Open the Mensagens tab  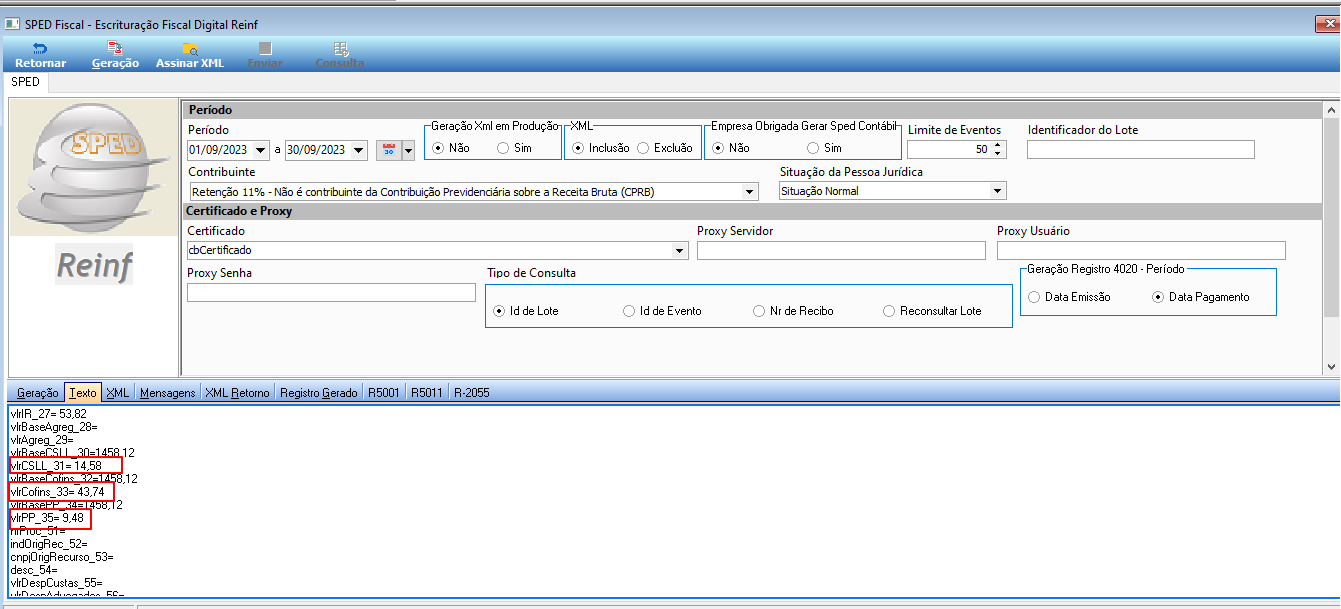click(x=167, y=393)
